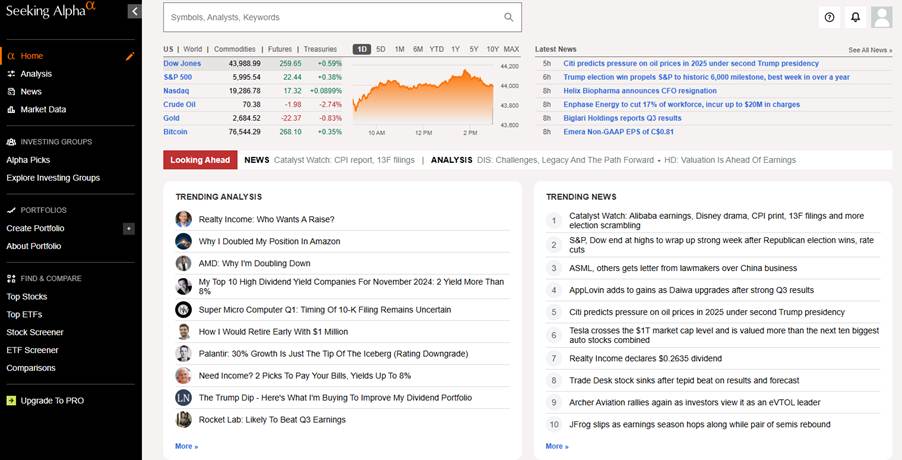902x460 pixels.
Task: Open the Nasdaq quote link
Action: pyautogui.click(x=176, y=91)
